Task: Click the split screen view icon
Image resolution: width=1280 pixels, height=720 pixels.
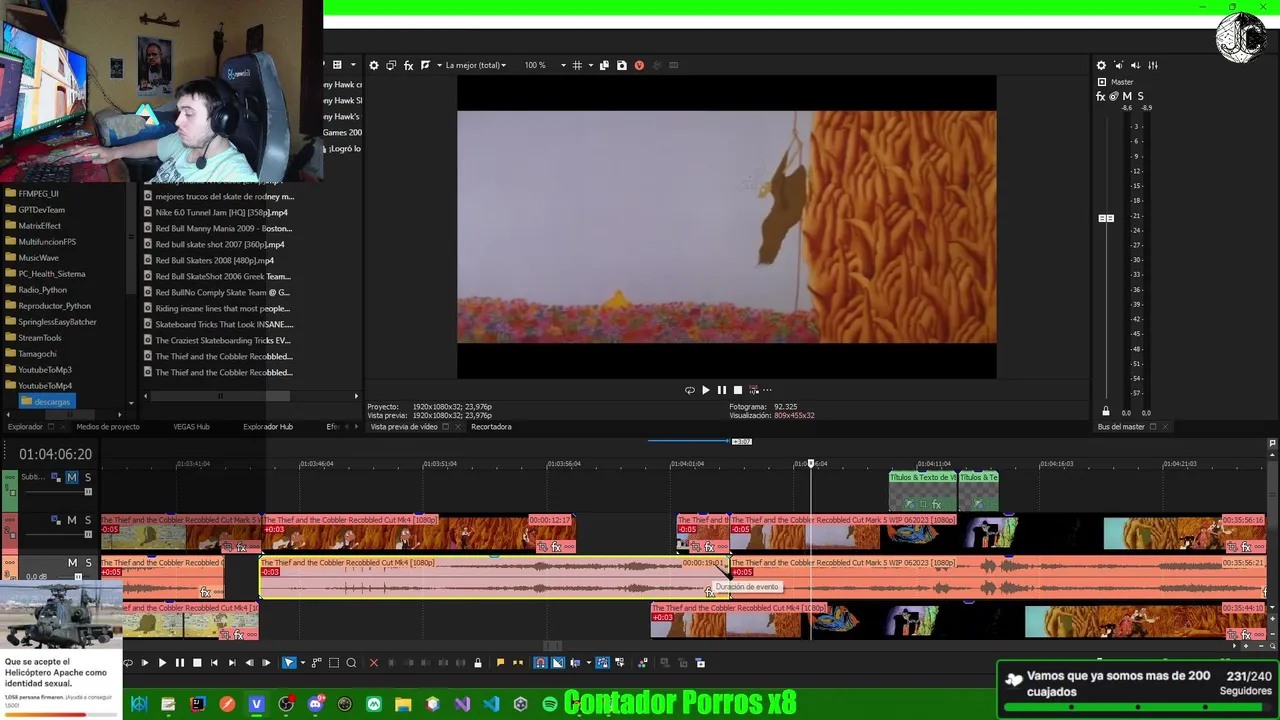Action: coord(425,65)
